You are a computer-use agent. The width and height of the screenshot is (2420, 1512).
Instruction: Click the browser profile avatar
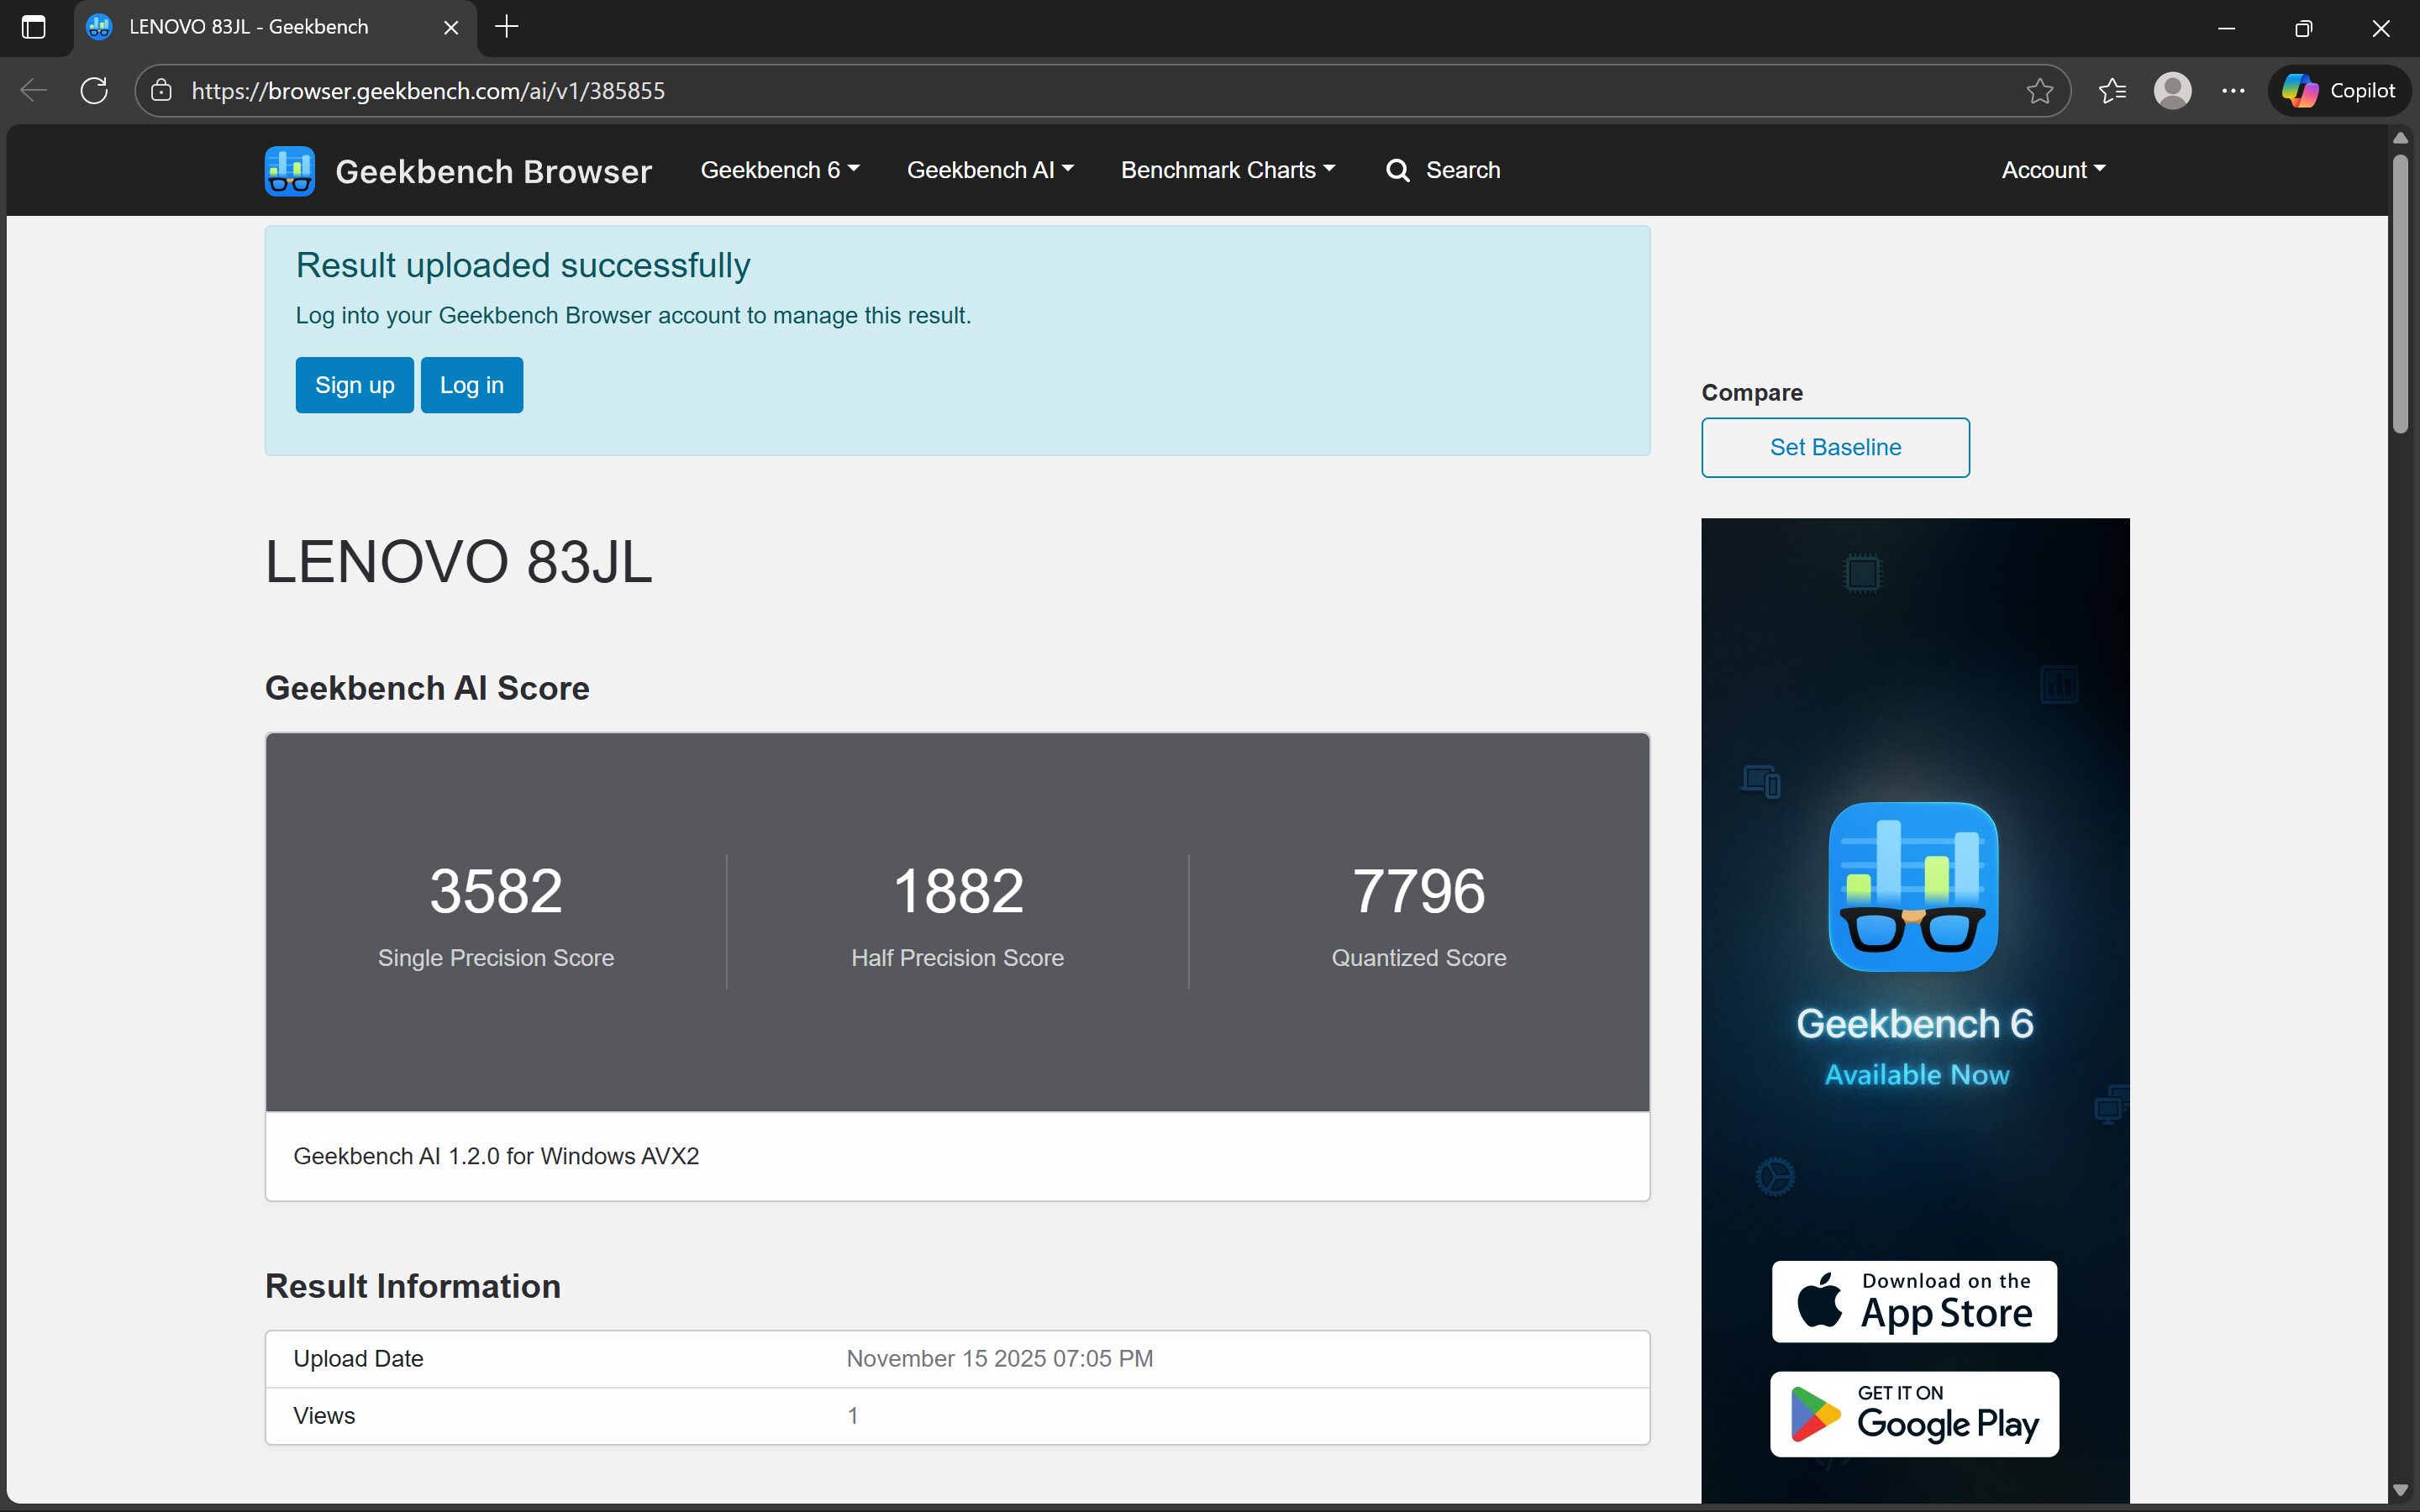pos(2172,90)
